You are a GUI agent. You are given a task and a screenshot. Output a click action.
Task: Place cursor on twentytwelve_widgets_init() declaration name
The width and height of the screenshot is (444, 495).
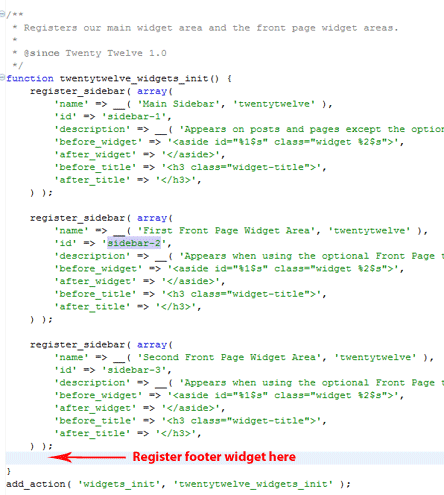click(139, 79)
